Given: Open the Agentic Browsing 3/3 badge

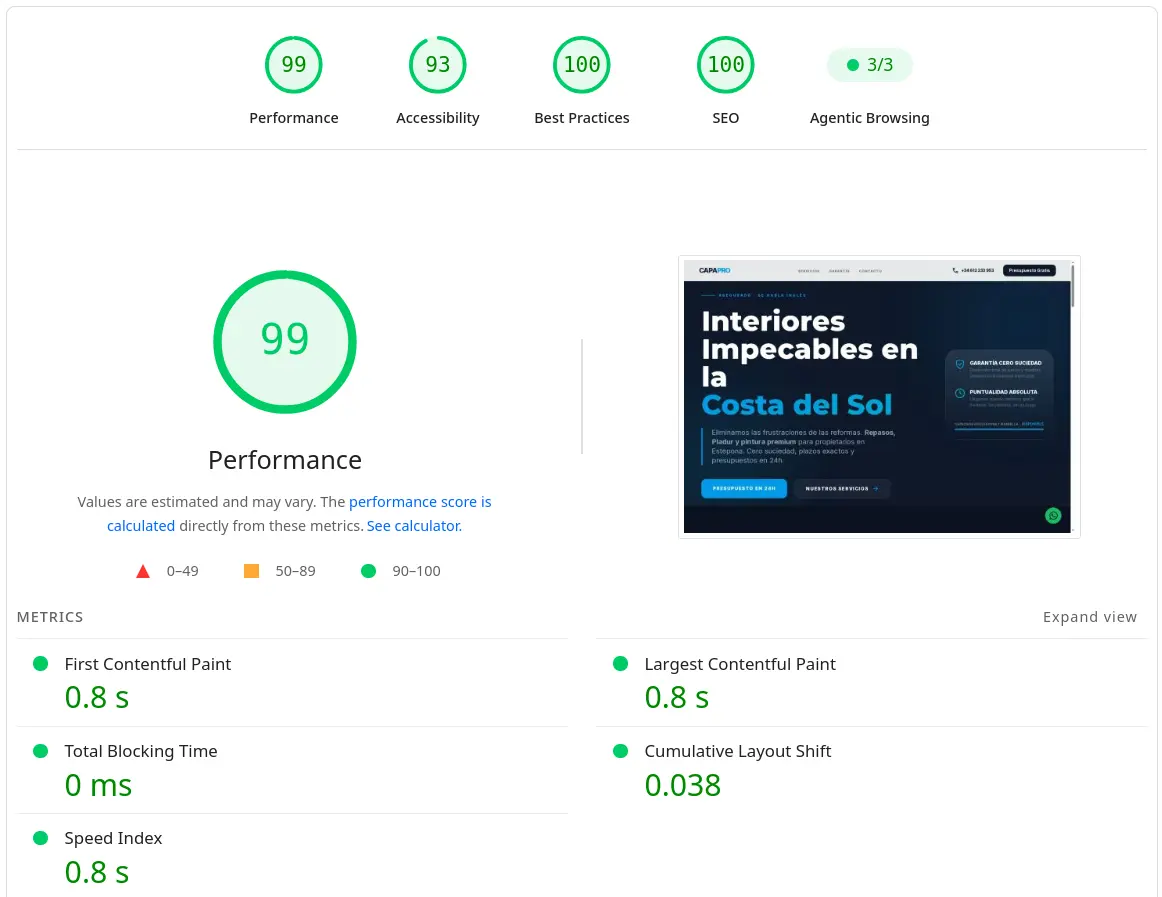Looking at the screenshot, I should 869,65.
